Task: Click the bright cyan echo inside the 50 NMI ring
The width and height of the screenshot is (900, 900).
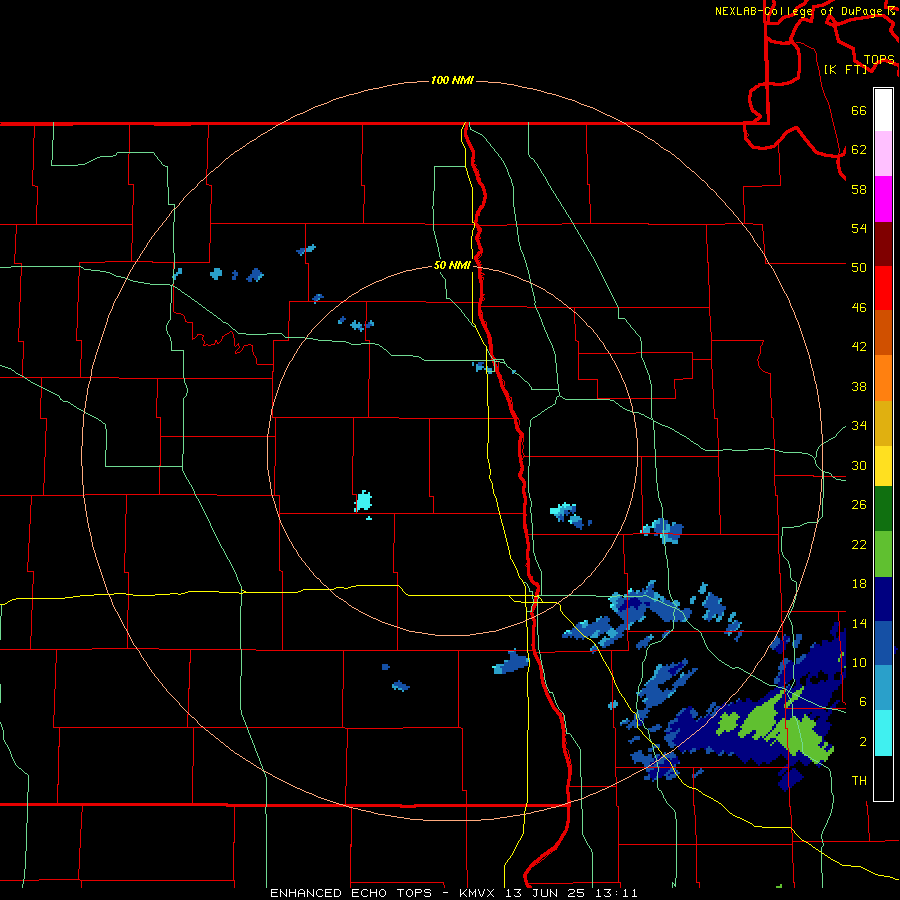Action: tap(363, 502)
